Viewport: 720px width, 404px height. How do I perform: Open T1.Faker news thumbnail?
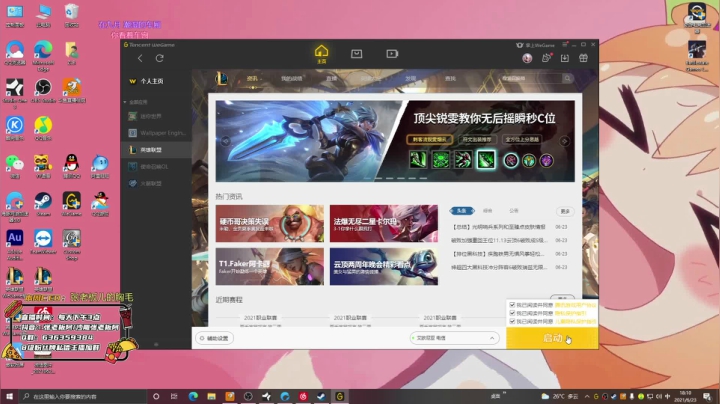(x=270, y=267)
